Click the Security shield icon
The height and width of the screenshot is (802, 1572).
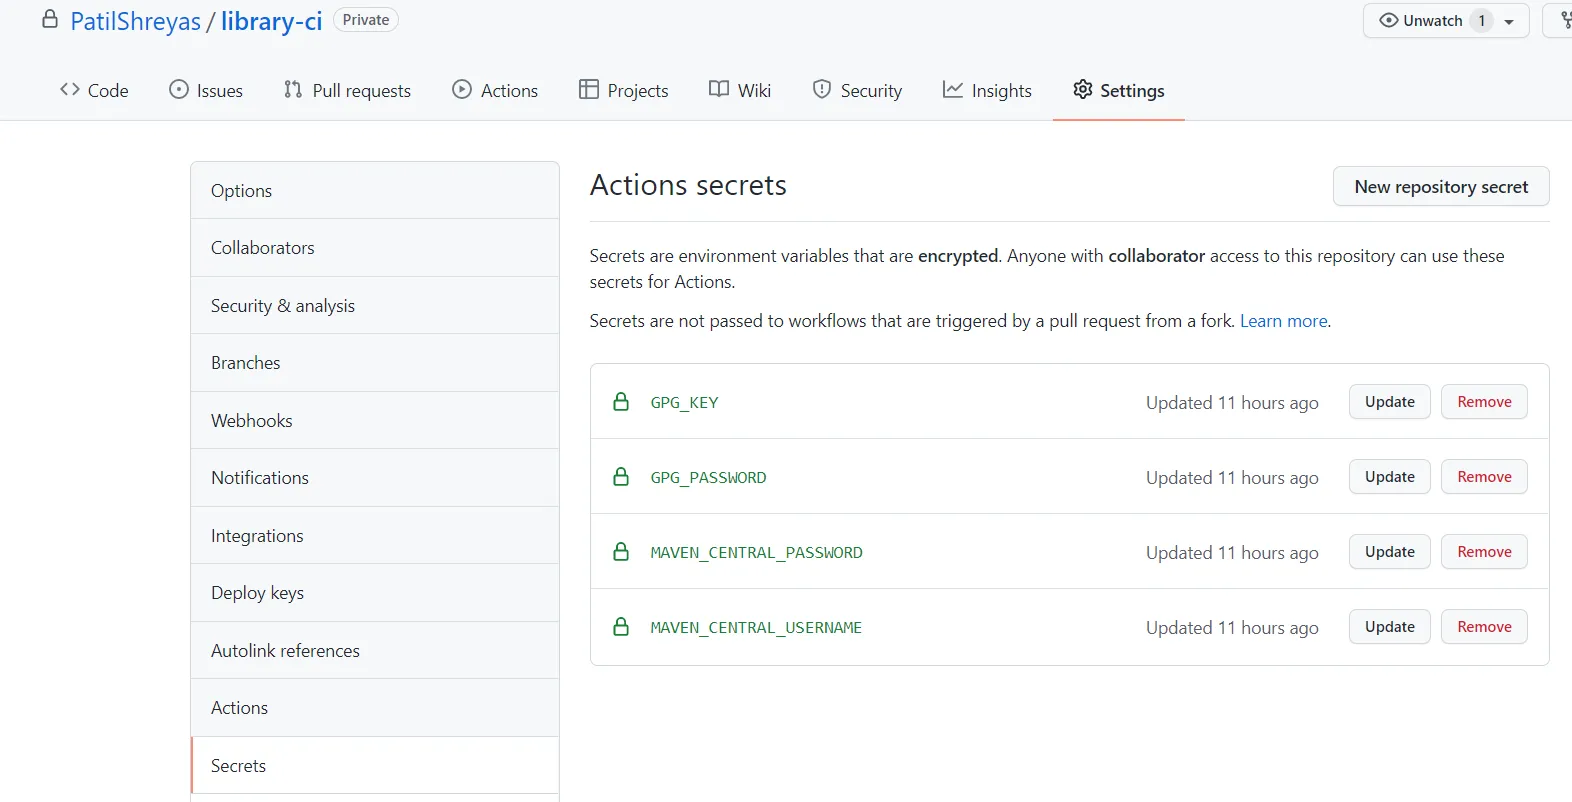tap(822, 89)
